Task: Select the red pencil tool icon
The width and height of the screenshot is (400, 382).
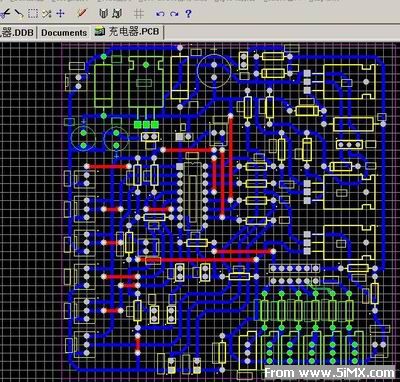Action: coord(81,13)
